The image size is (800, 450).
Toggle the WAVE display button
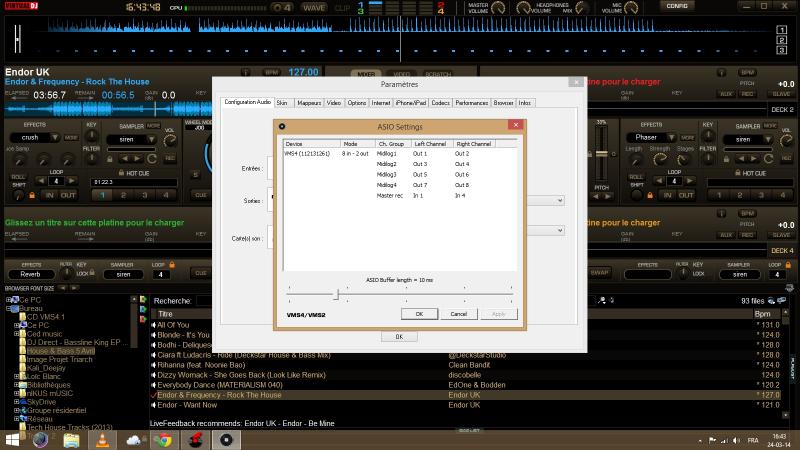click(x=314, y=7)
